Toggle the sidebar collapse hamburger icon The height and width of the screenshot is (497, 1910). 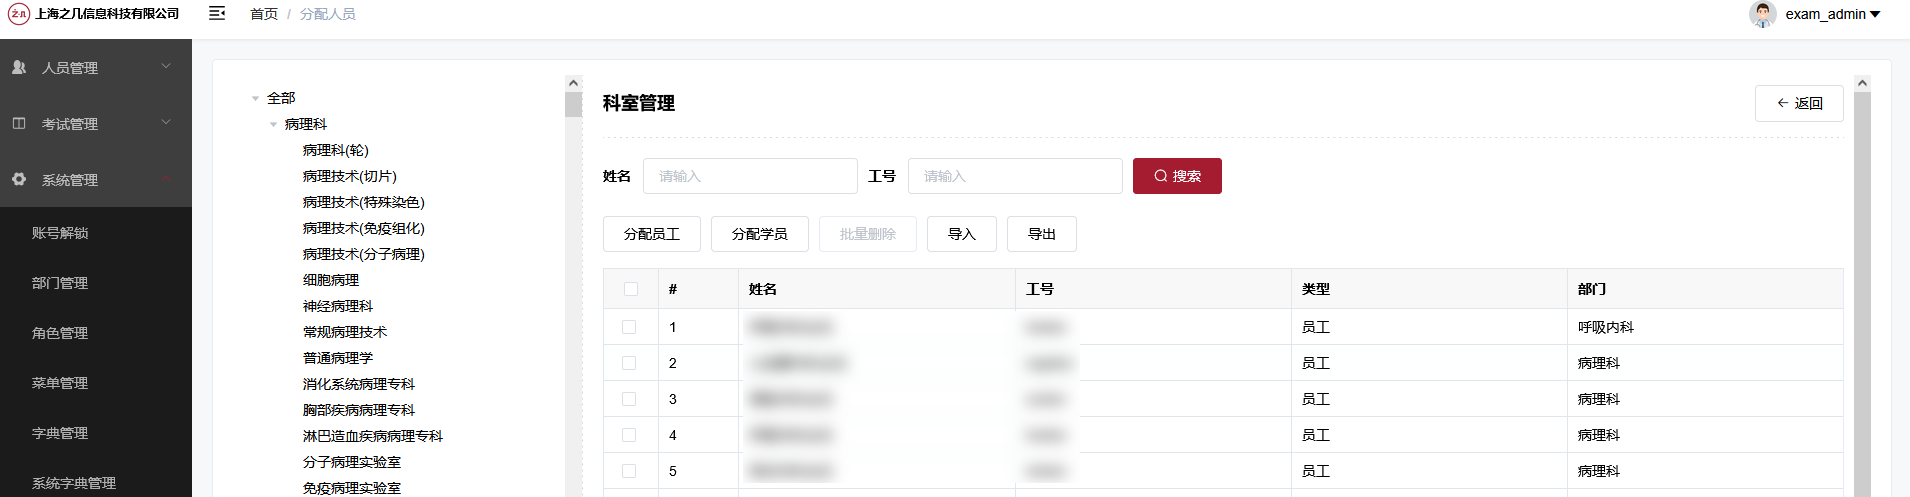click(217, 13)
